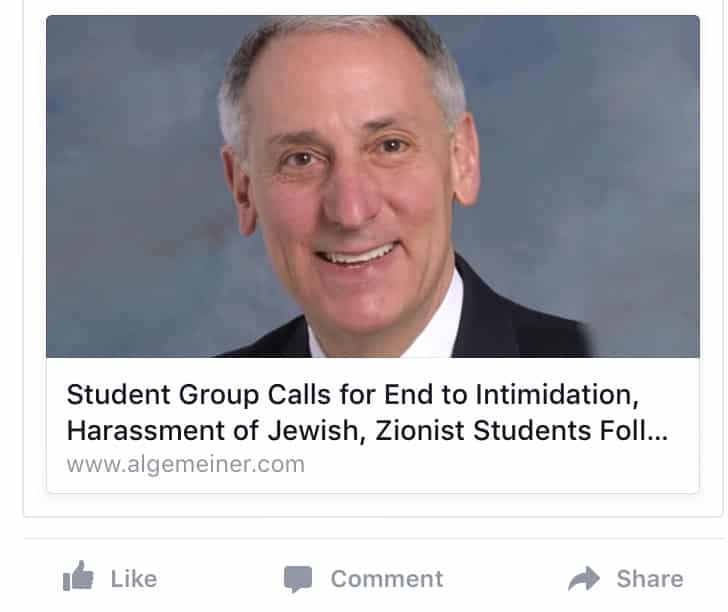The height and width of the screenshot is (612, 728).
Task: Choose the Share text label
Action: click(650, 579)
